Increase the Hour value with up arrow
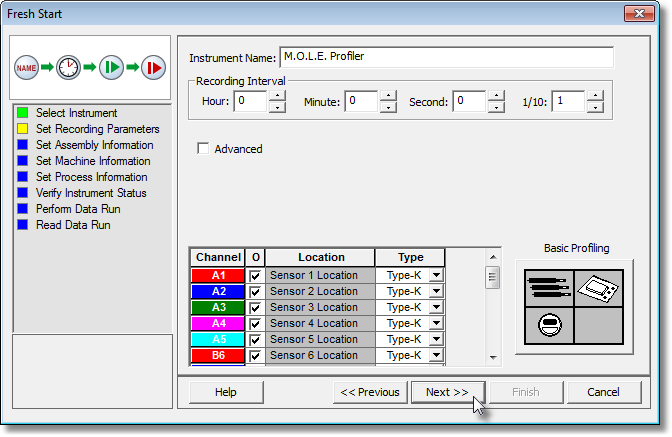The width and height of the screenshot is (672, 437). click(277, 96)
